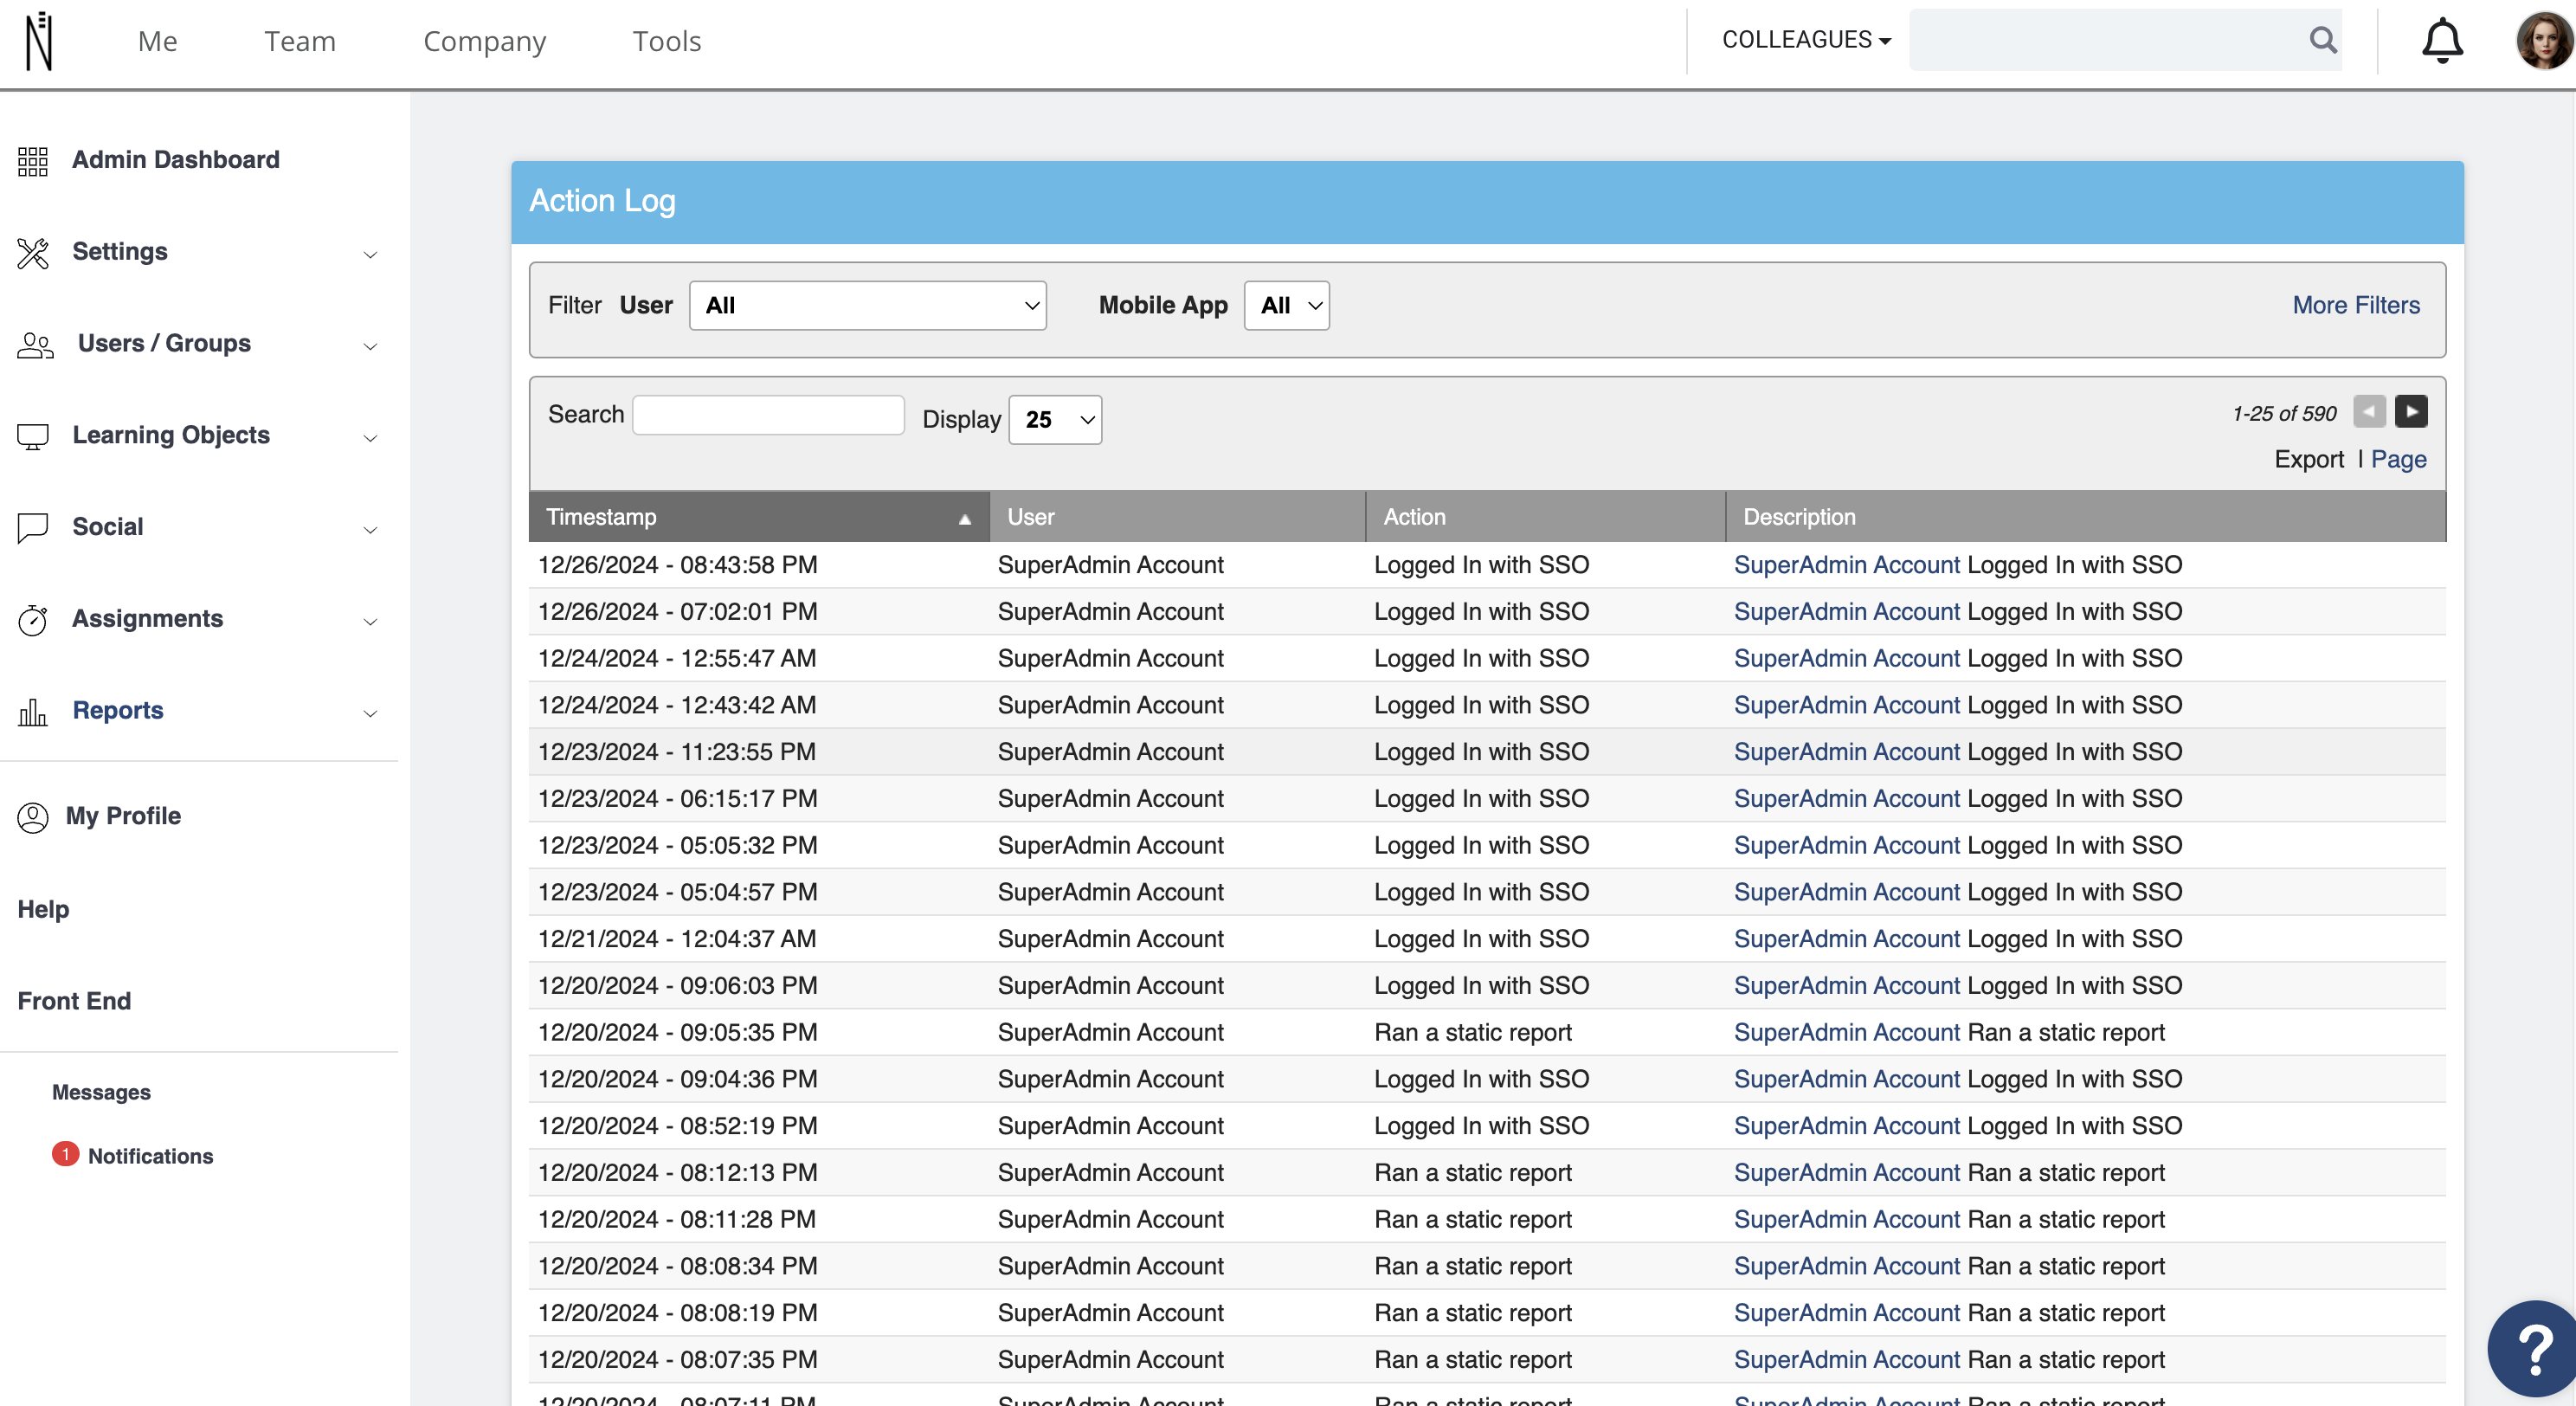
Task: Click the magnifier search icon in header
Action: tap(2323, 40)
